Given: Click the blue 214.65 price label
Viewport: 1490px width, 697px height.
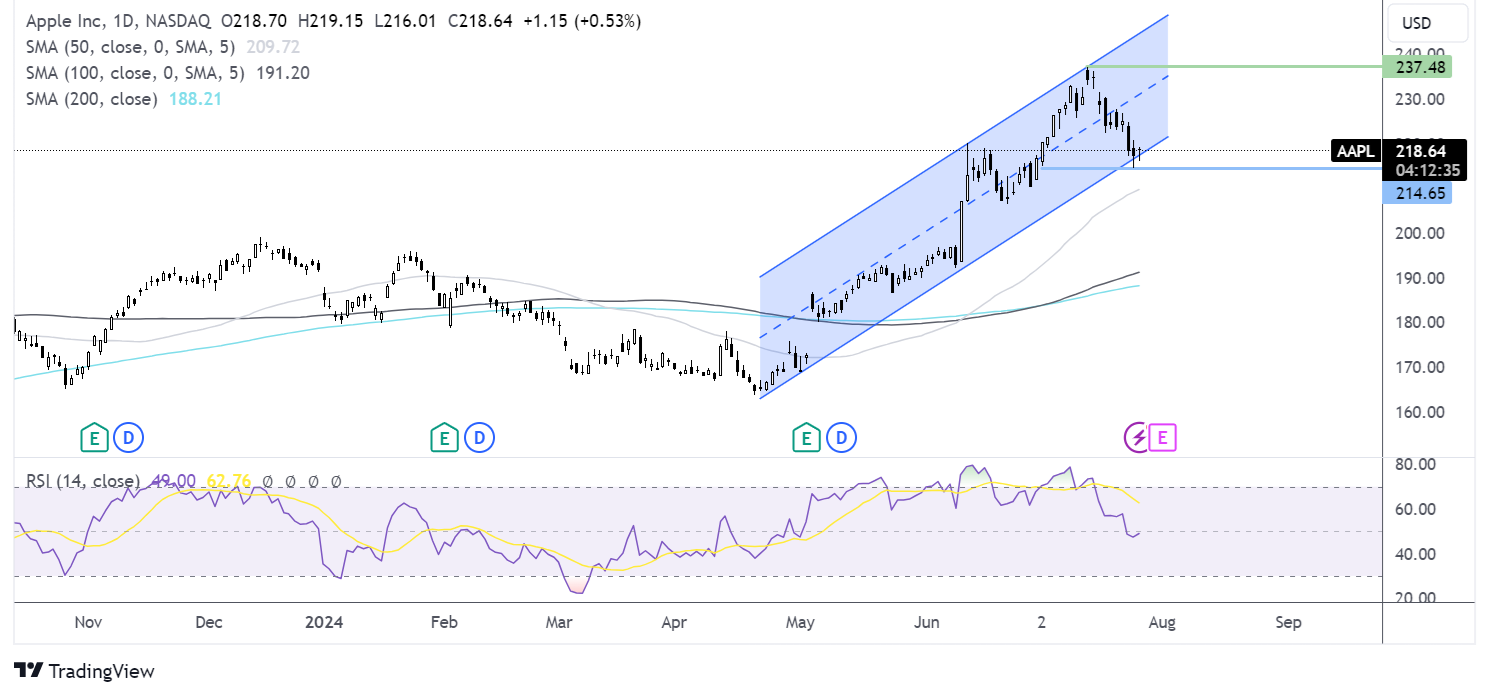Looking at the screenshot, I should (x=1417, y=195).
